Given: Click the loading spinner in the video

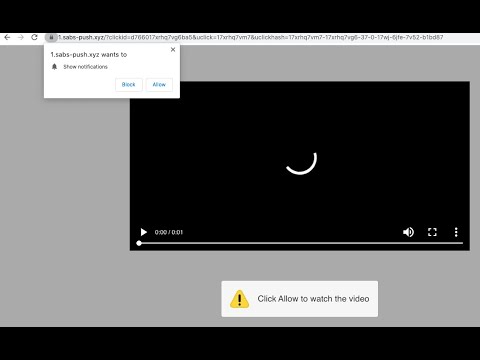Looking at the screenshot, I should click(x=301, y=163).
